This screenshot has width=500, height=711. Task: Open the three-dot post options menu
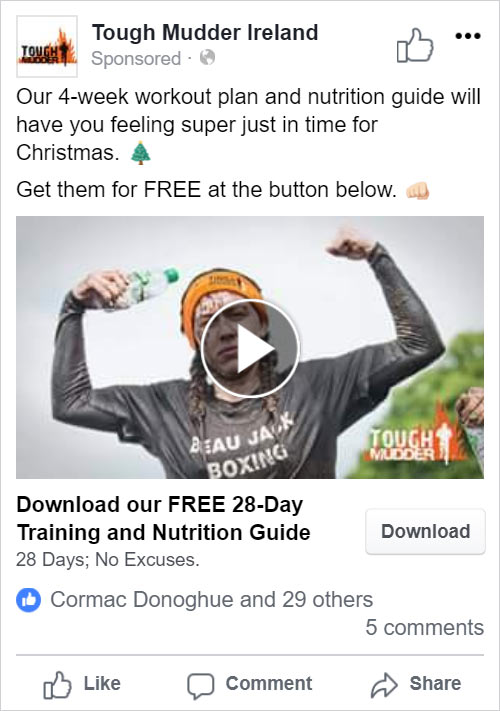(468, 36)
